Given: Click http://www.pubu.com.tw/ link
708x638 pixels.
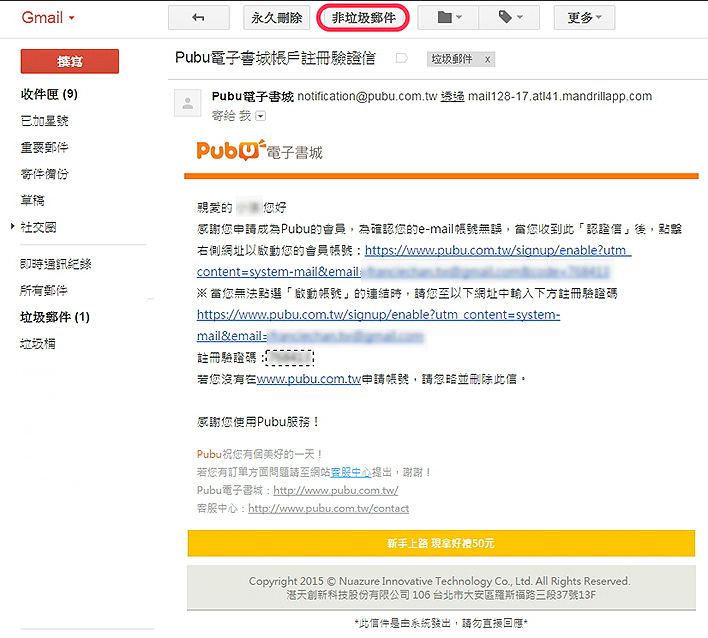Looking at the screenshot, I should click(x=336, y=490).
